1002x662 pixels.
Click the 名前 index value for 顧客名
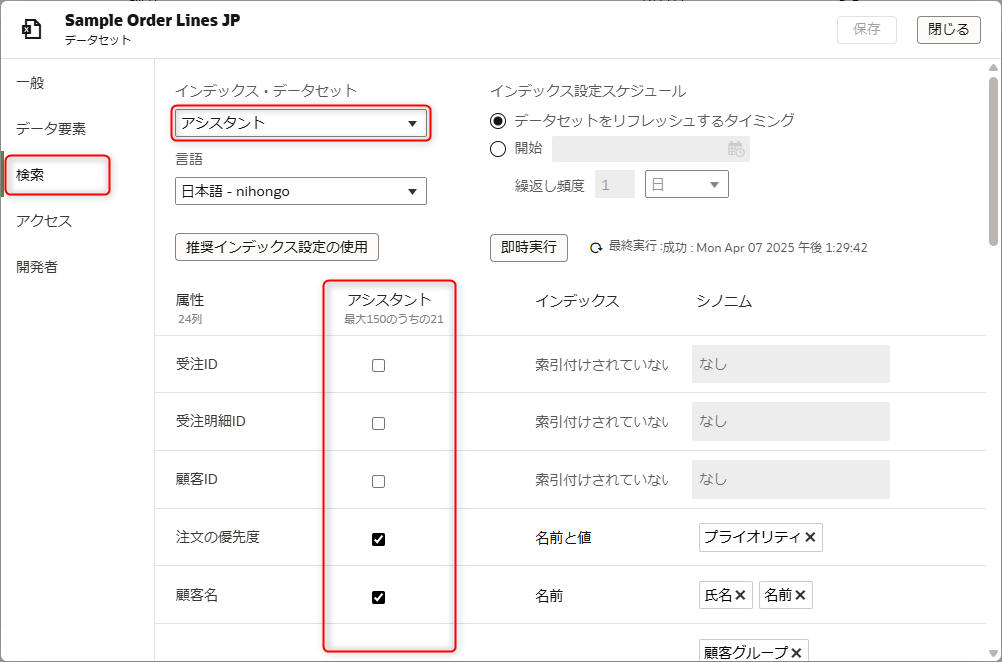pos(549,596)
